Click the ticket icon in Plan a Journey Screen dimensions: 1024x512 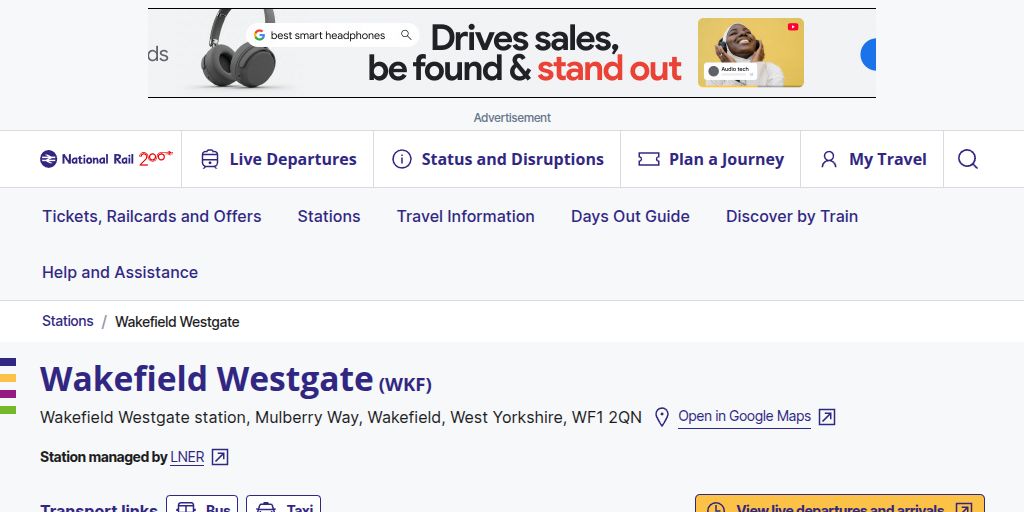click(x=648, y=159)
